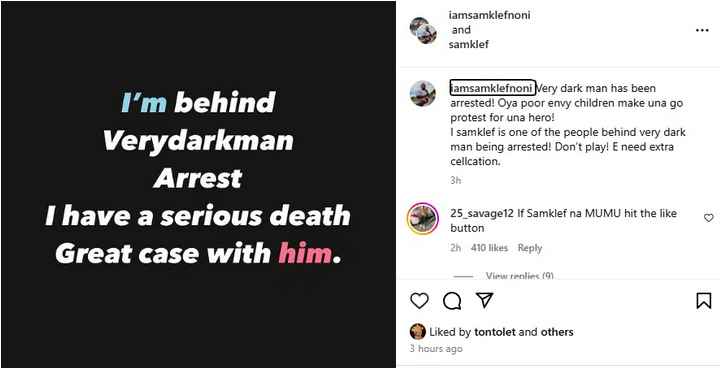Click tontolet's small avatar beside Liked by
The width and height of the screenshot is (720, 368).
[x=417, y=332]
